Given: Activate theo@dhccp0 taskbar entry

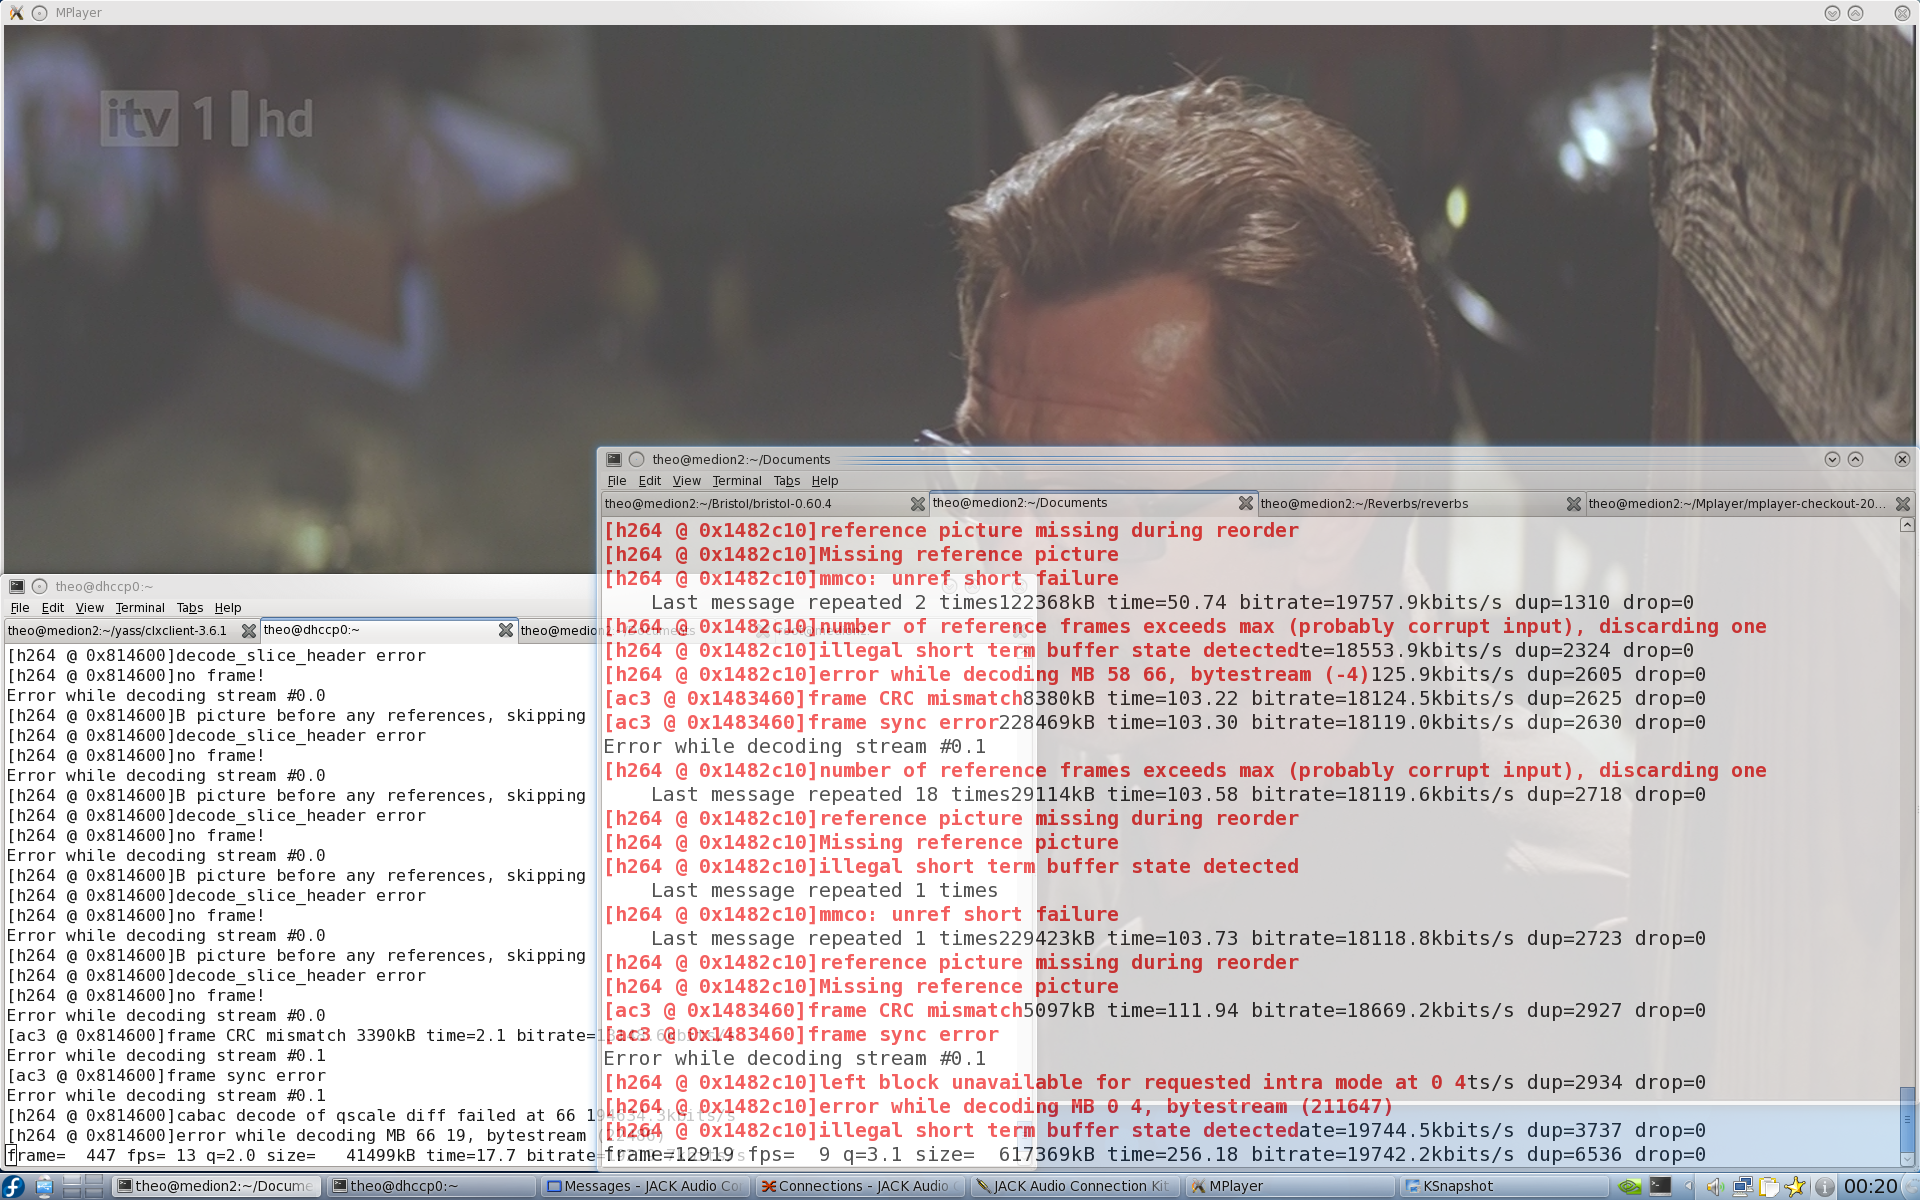Looking at the screenshot, I should (x=432, y=1186).
